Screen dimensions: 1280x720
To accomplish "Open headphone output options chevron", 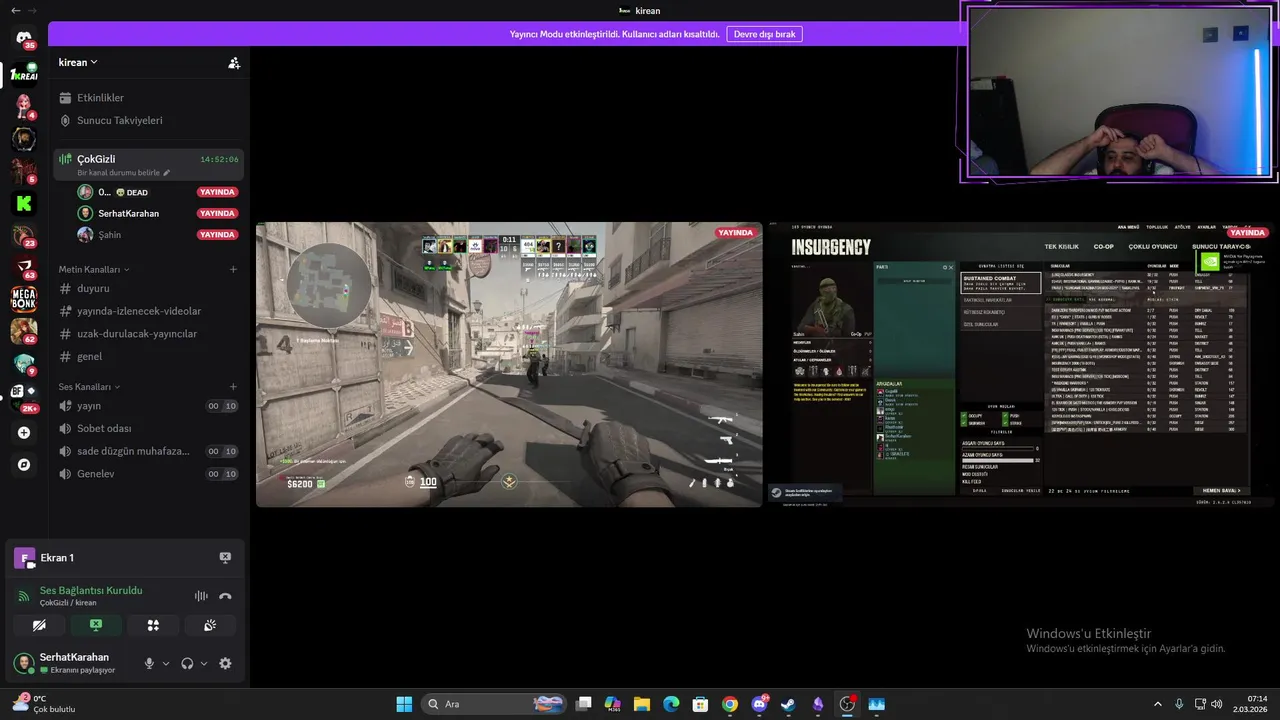I will (204, 663).
